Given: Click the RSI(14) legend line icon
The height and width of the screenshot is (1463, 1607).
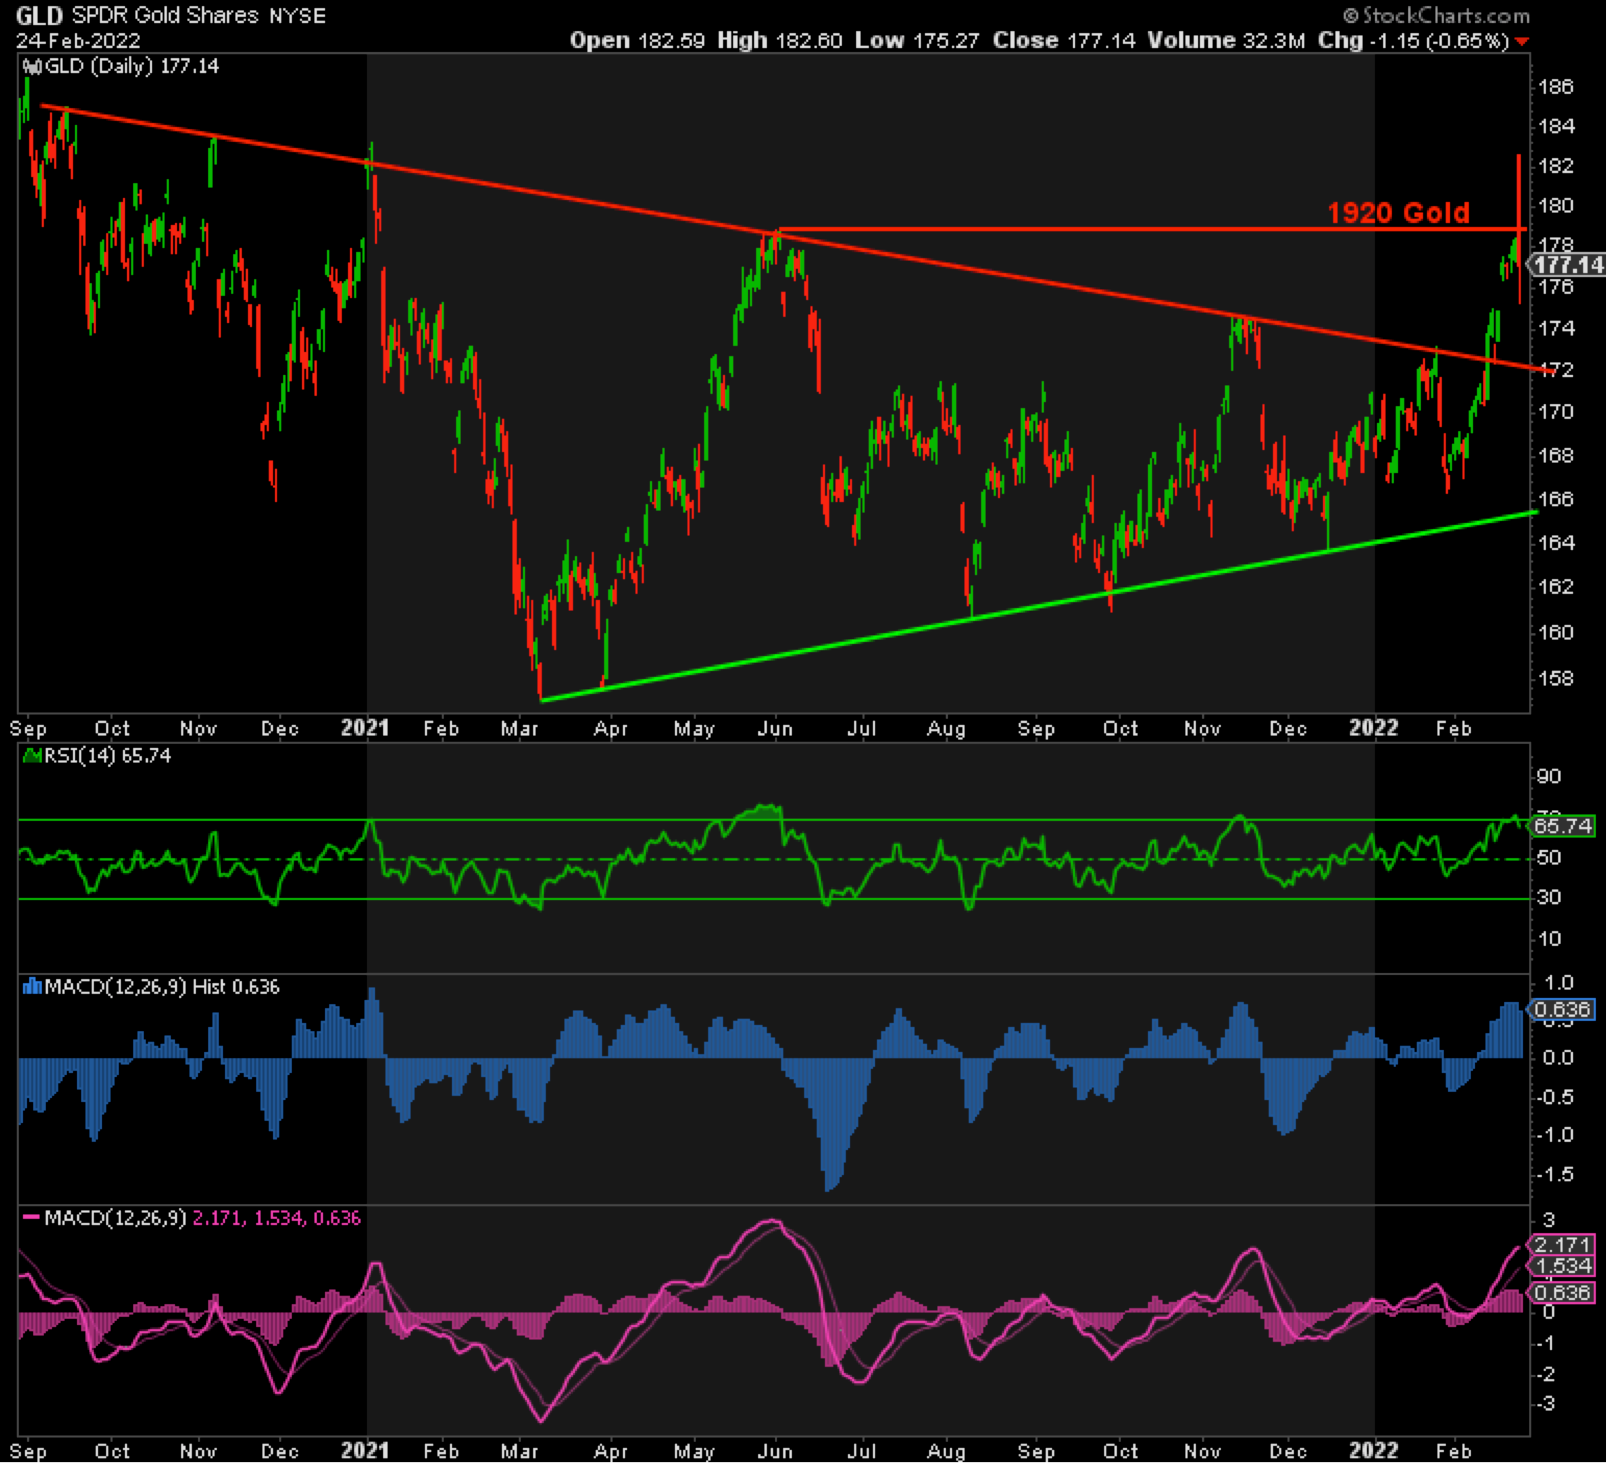Looking at the screenshot, I should (32, 756).
